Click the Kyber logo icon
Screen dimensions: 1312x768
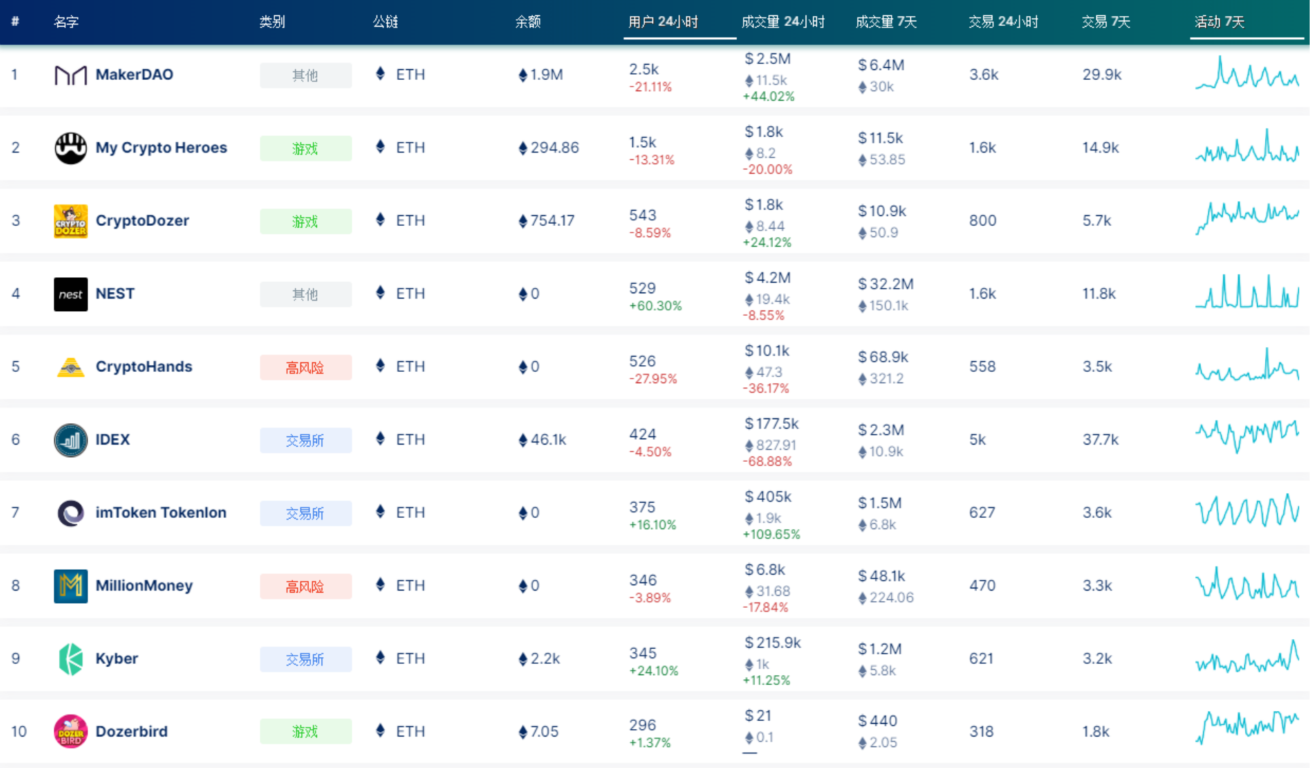click(71, 659)
